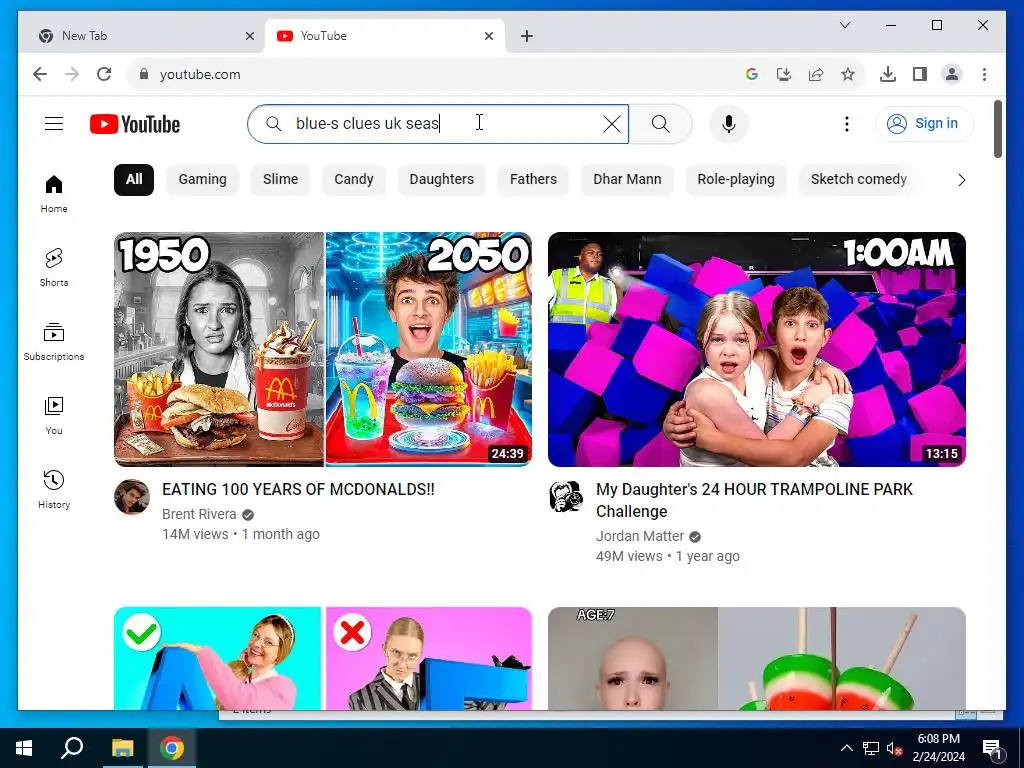Reload the YouTube page
Image resolution: width=1024 pixels, height=768 pixels.
[104, 74]
